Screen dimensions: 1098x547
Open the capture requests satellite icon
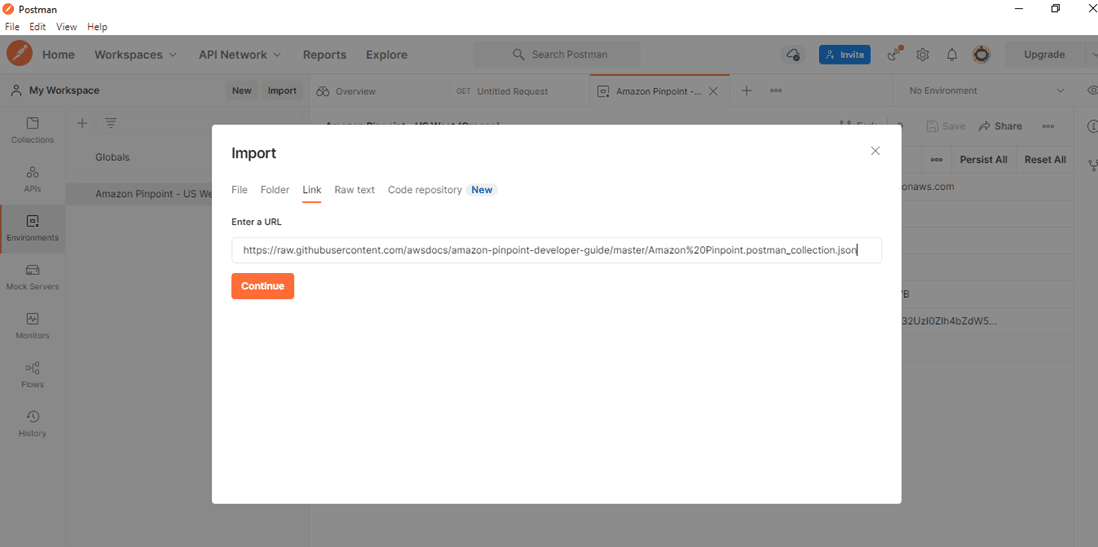[x=894, y=54]
